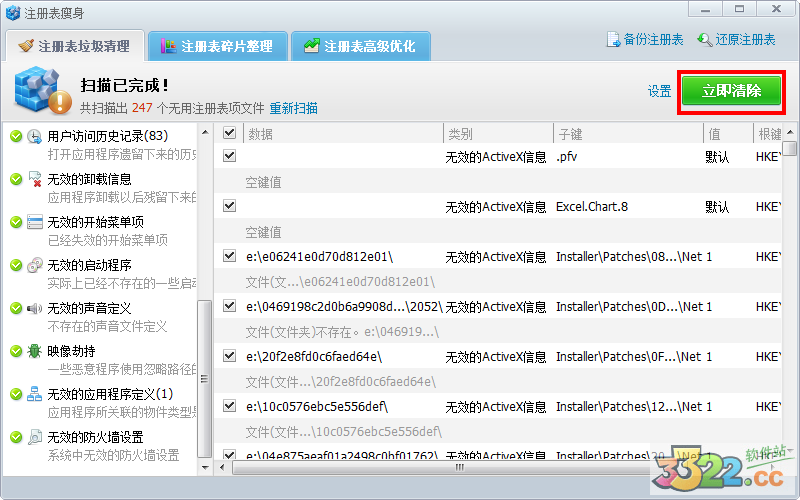Click the results table scroll-up arrow
Screen dimensions: 800x500
[790, 132]
